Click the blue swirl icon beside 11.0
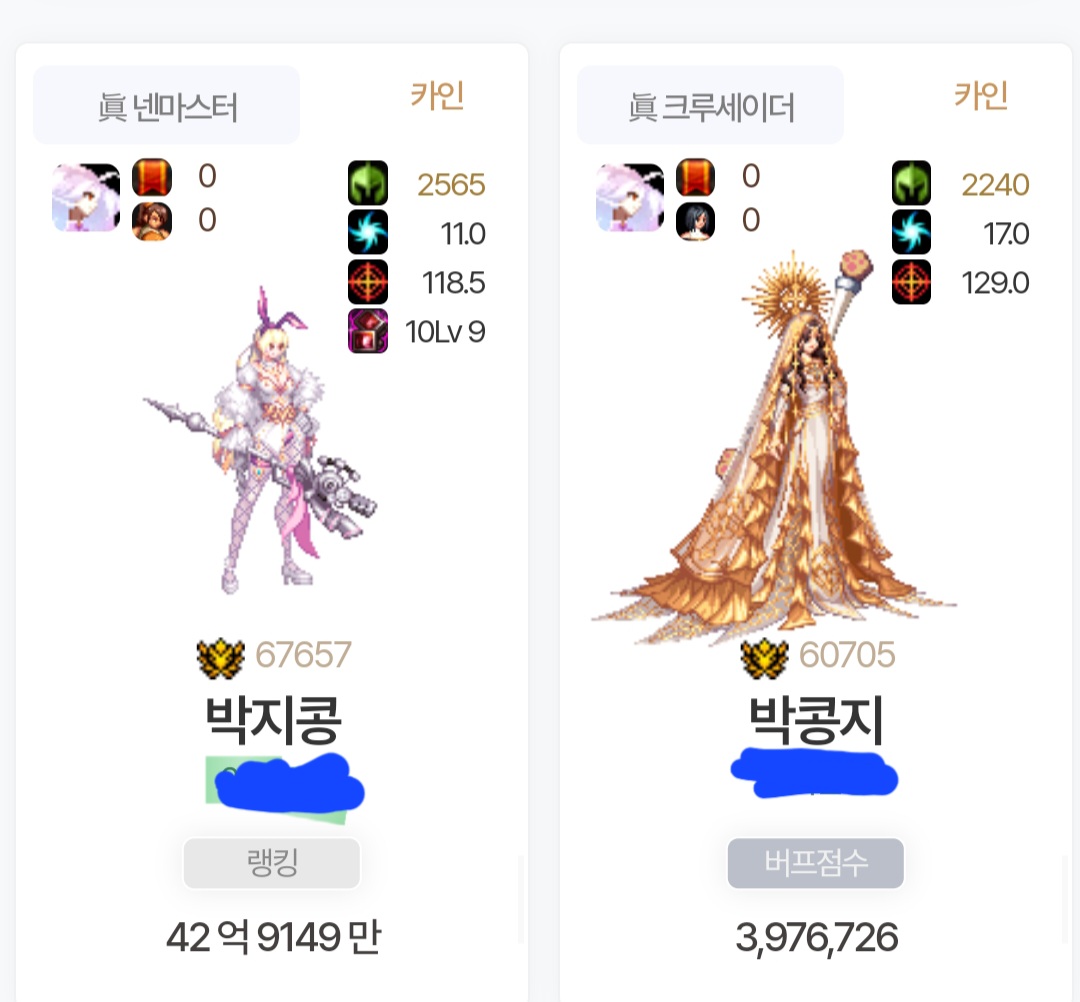The width and height of the screenshot is (1080, 1002). (368, 233)
